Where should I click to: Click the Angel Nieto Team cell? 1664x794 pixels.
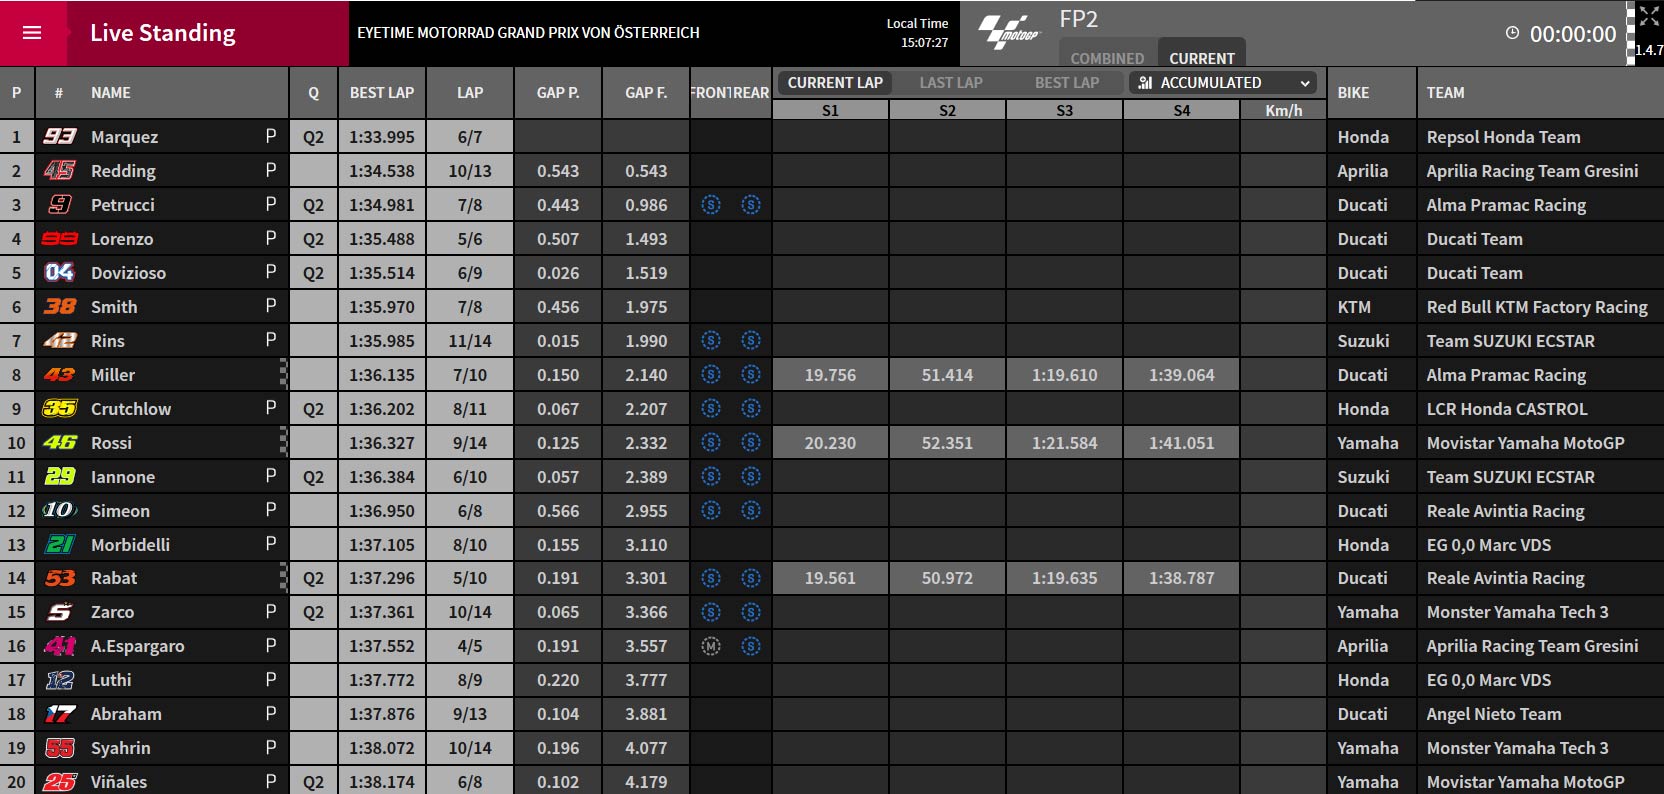click(1541, 714)
